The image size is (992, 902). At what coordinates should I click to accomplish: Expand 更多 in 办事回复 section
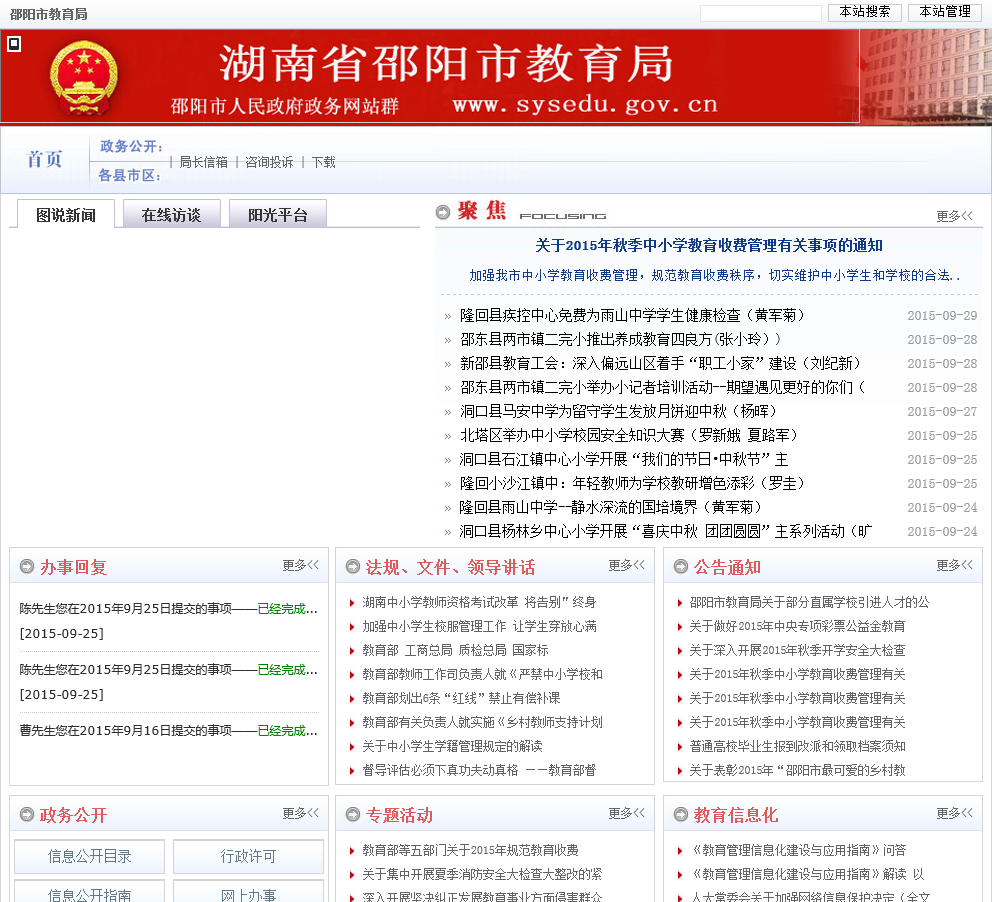pos(301,565)
